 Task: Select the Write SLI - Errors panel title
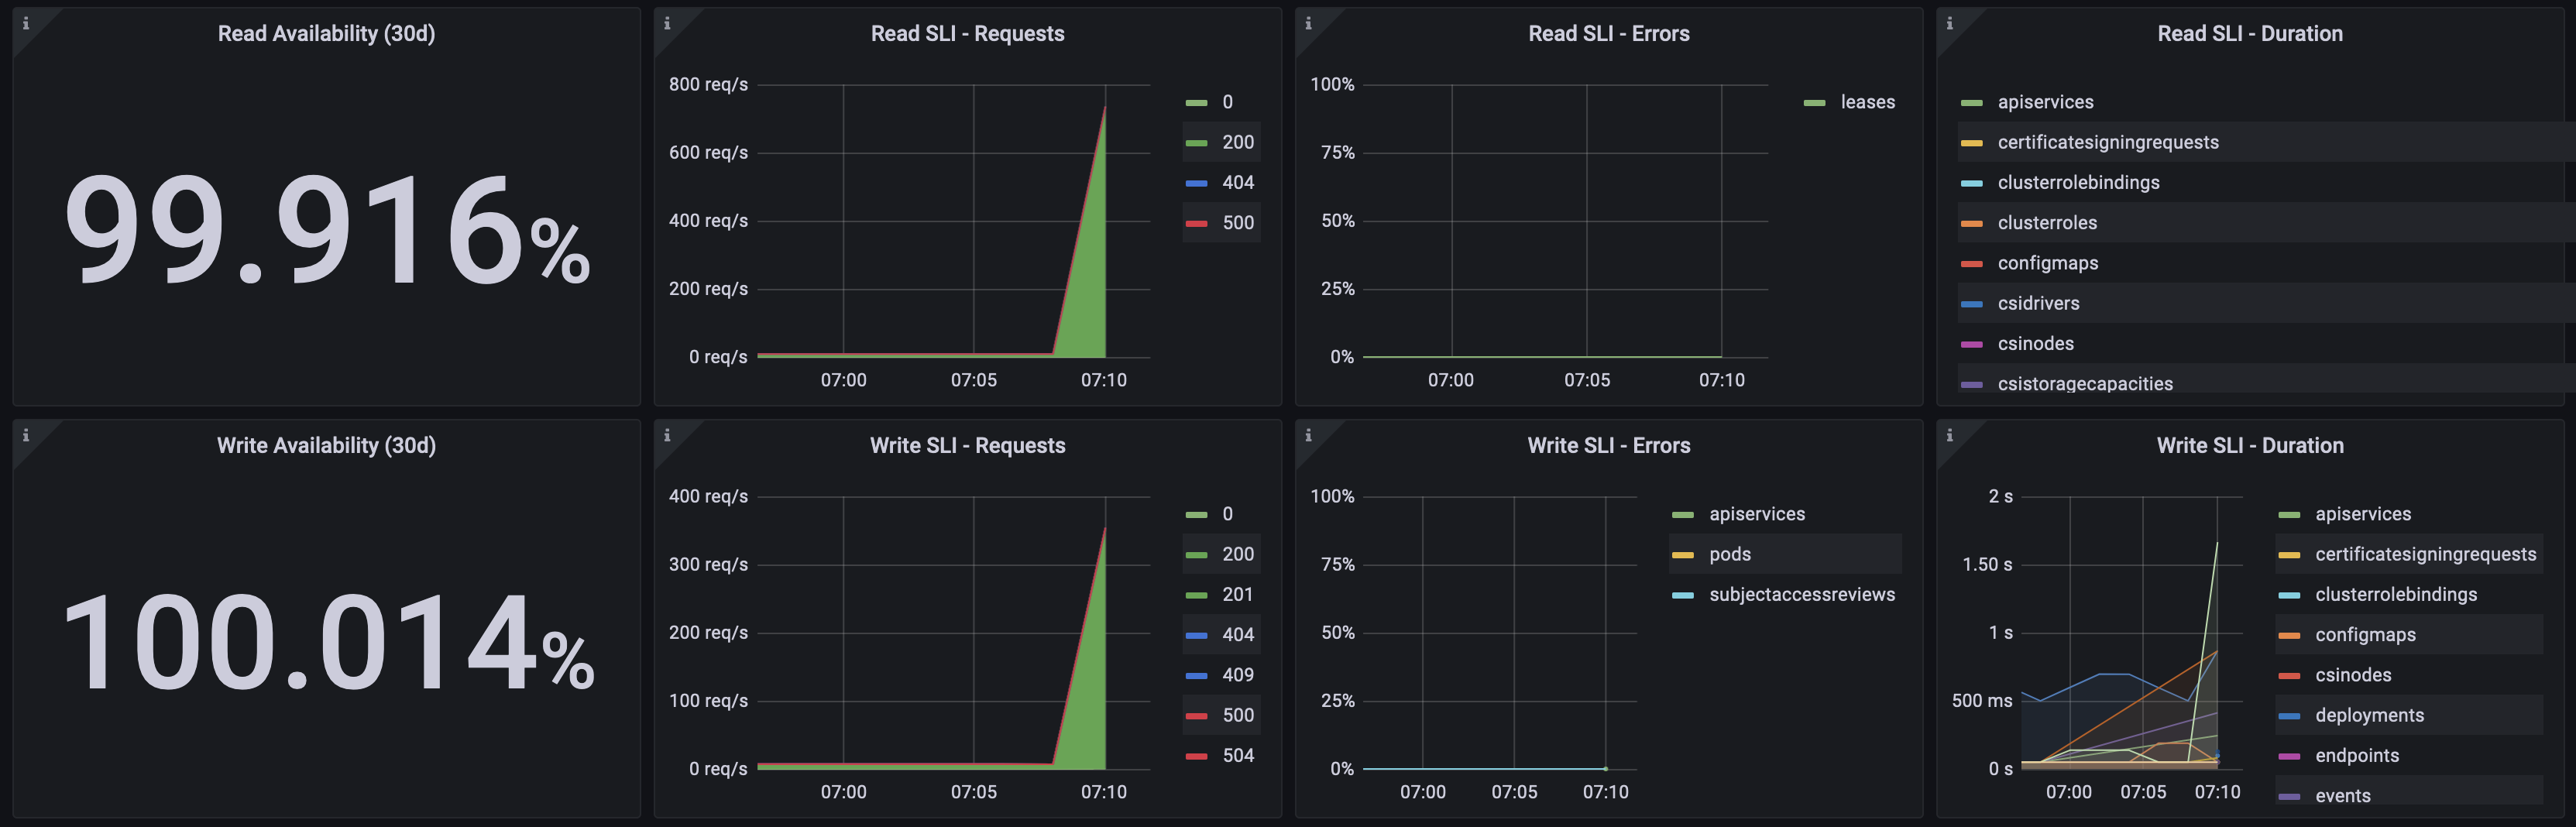point(1607,445)
